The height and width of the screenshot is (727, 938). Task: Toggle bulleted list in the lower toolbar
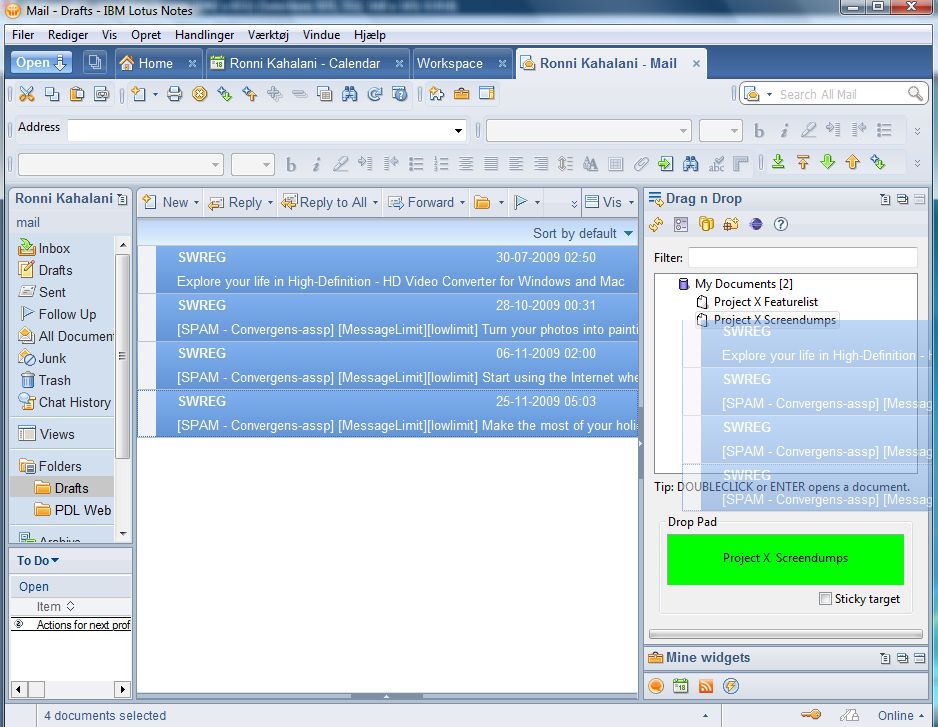416,164
